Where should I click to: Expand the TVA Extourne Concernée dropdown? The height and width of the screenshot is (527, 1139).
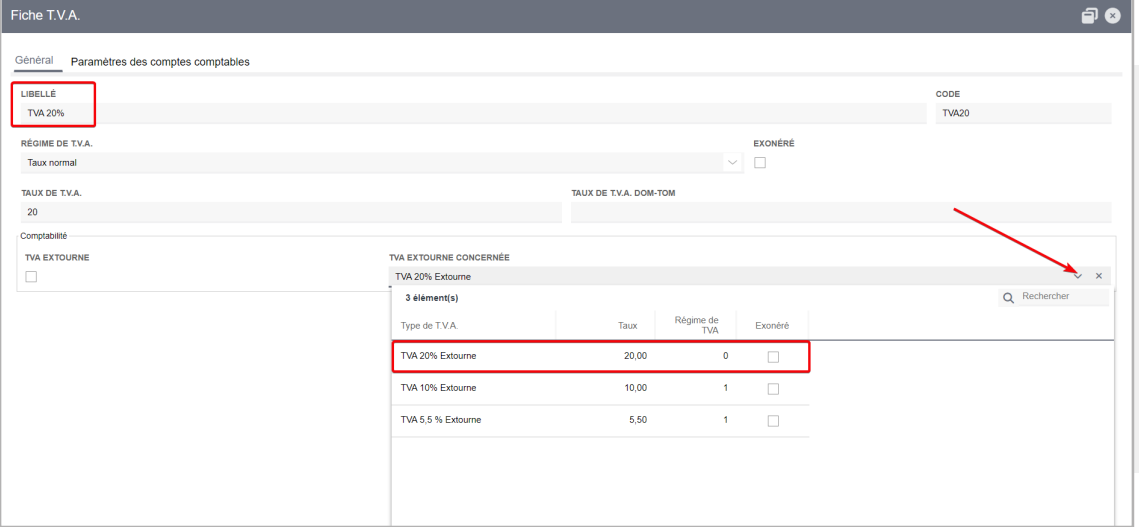tap(1078, 276)
